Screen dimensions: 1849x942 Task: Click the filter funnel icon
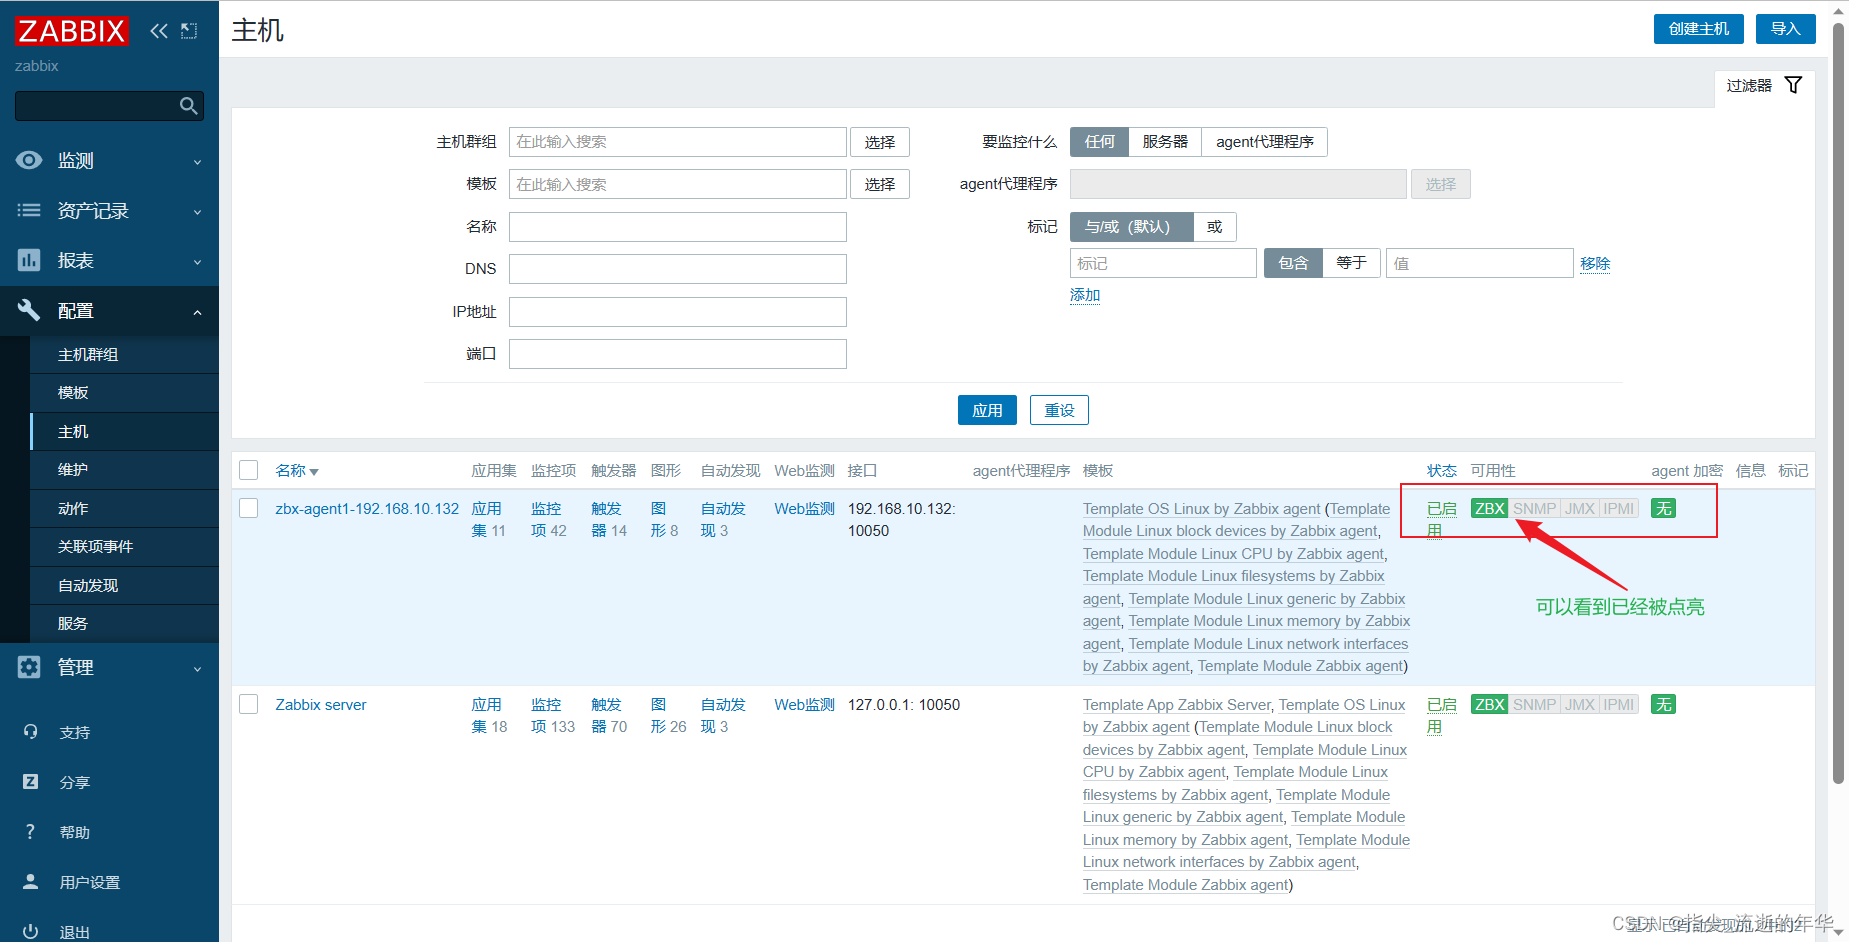point(1794,85)
